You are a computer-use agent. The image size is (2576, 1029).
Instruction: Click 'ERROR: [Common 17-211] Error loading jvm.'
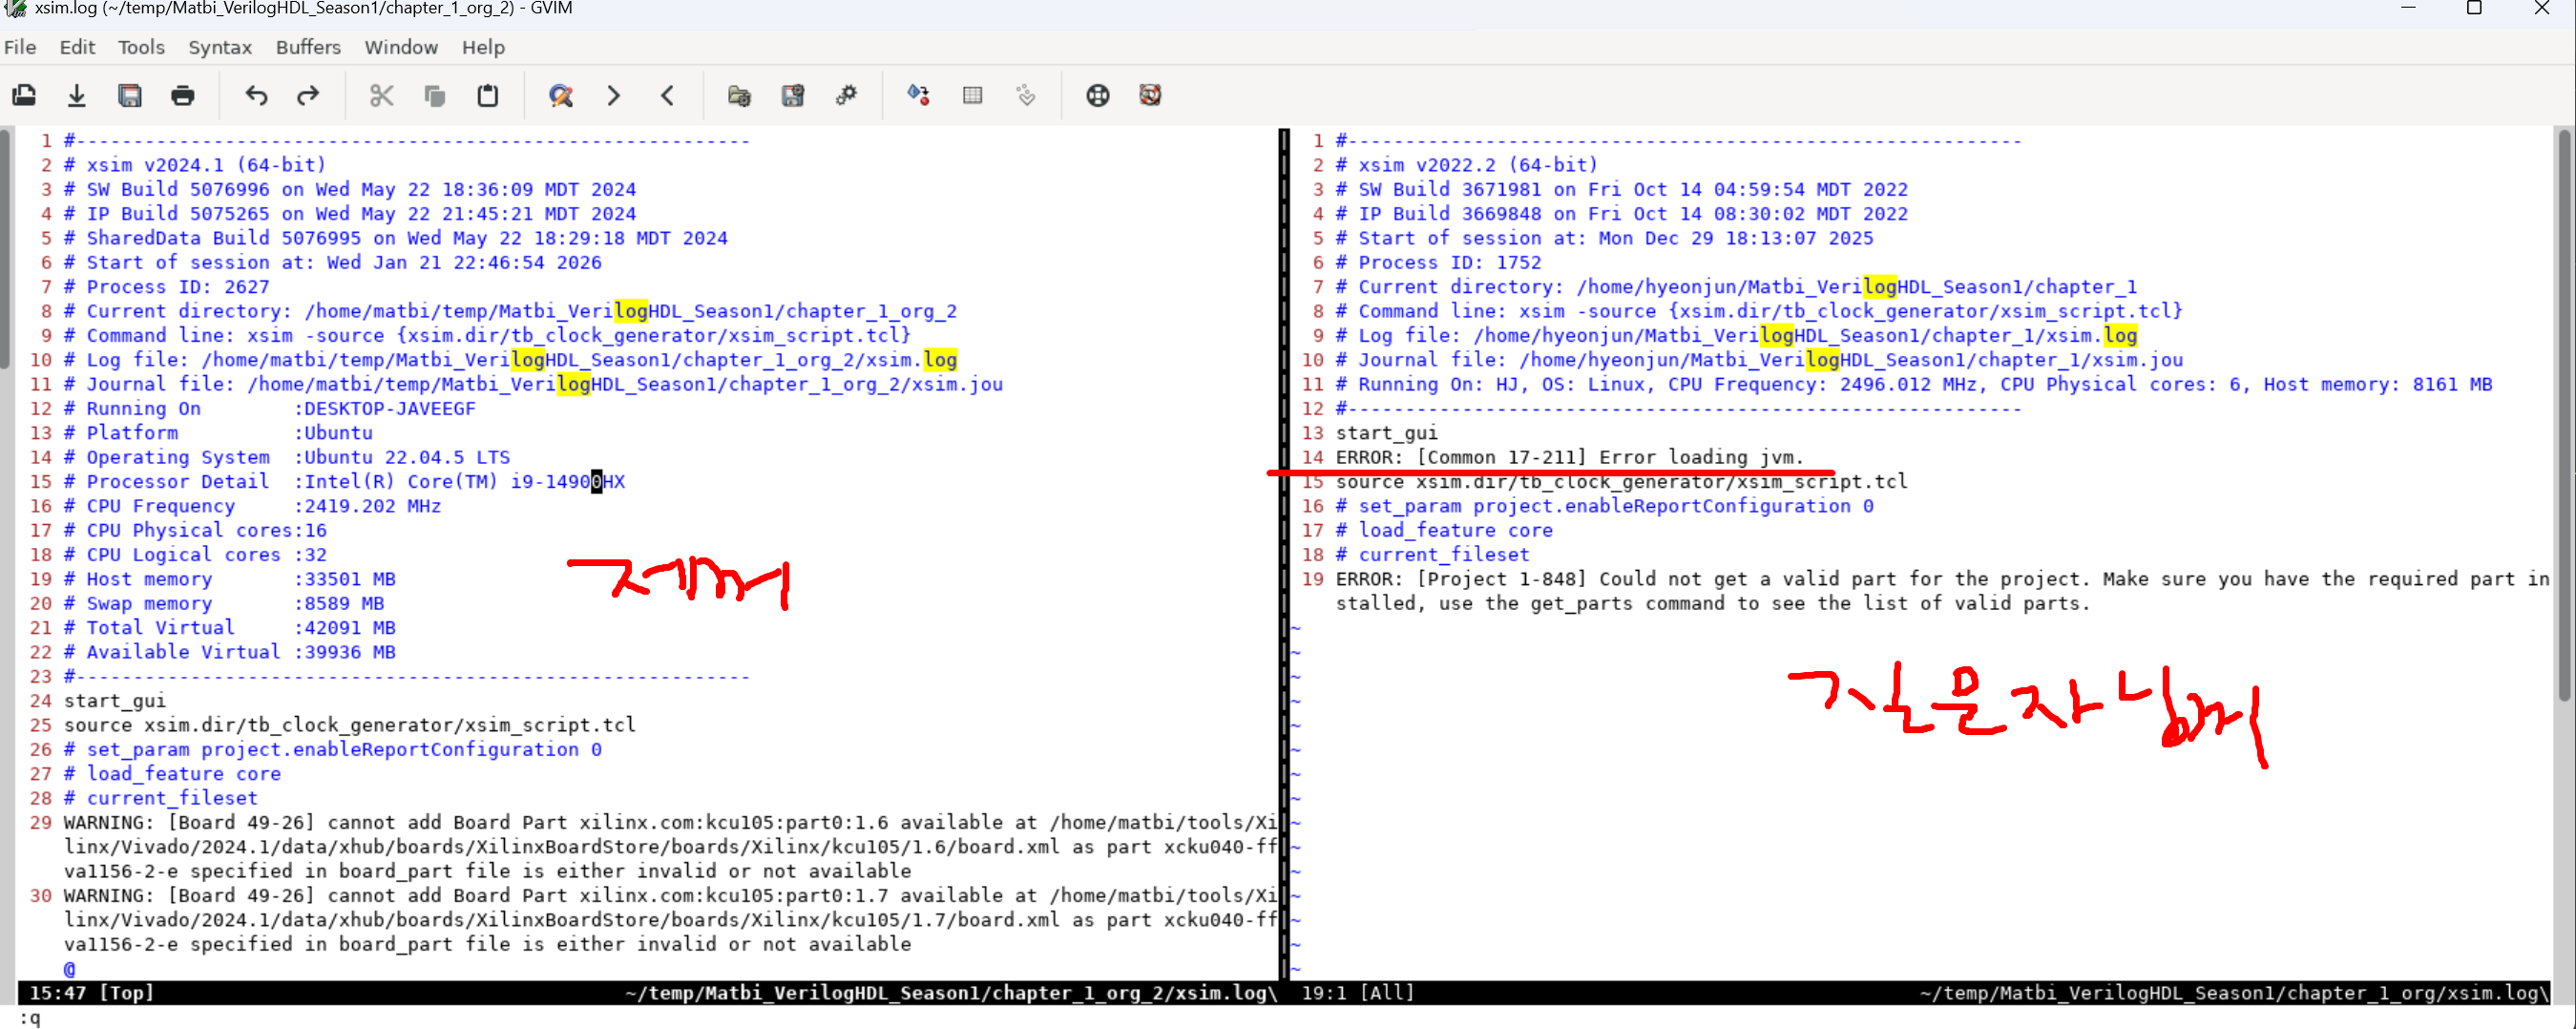point(1569,457)
